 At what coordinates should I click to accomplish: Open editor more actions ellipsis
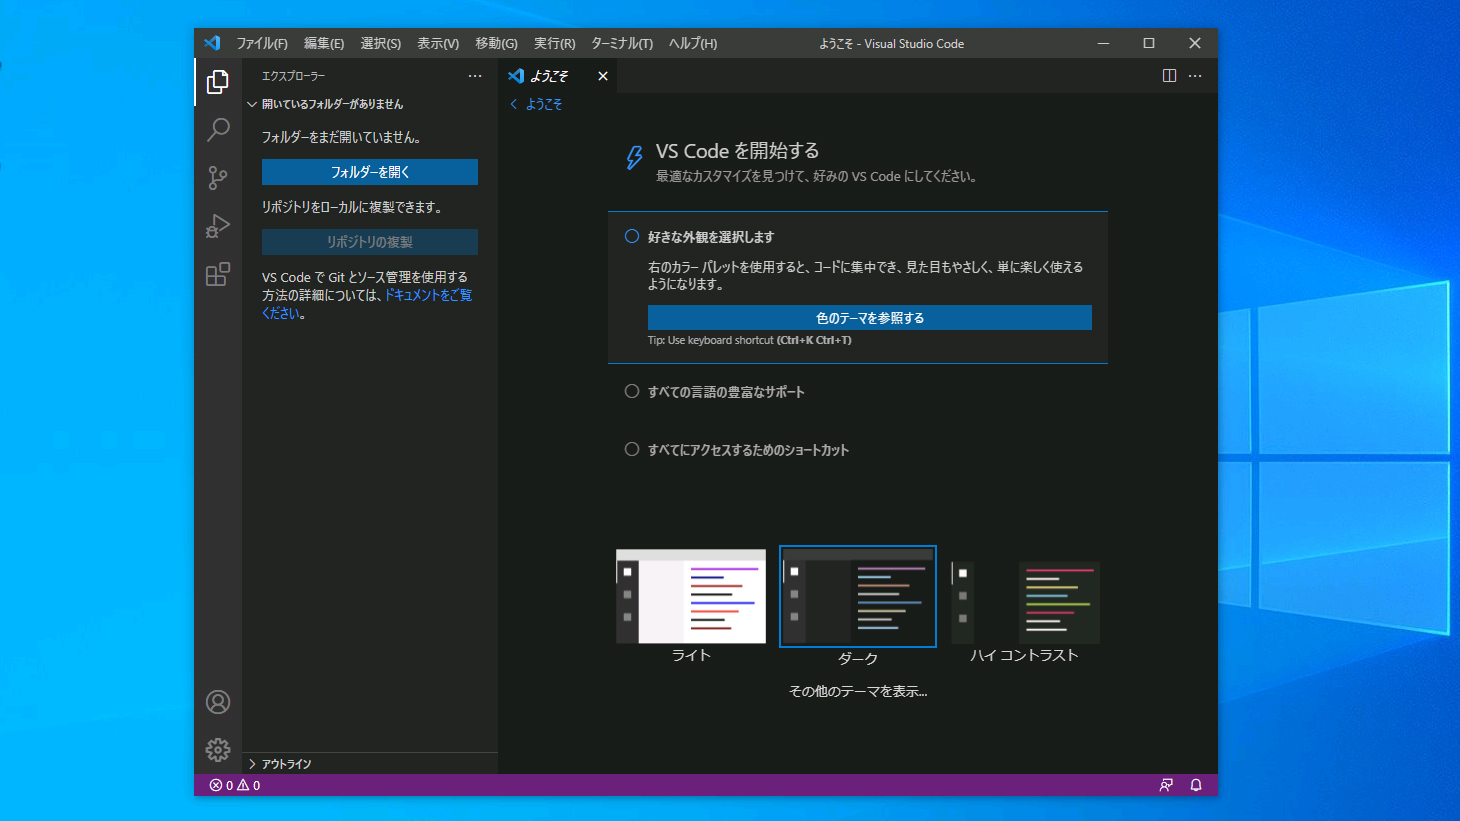click(x=1195, y=76)
